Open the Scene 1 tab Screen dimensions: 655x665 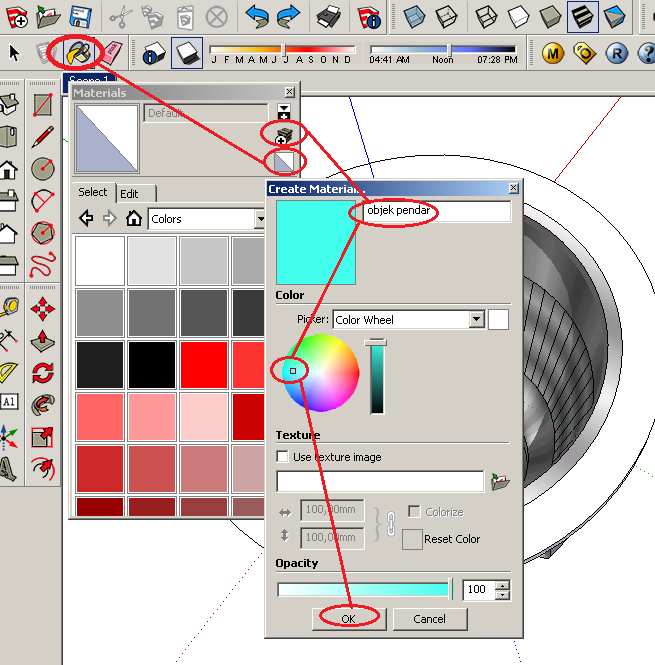point(89,79)
